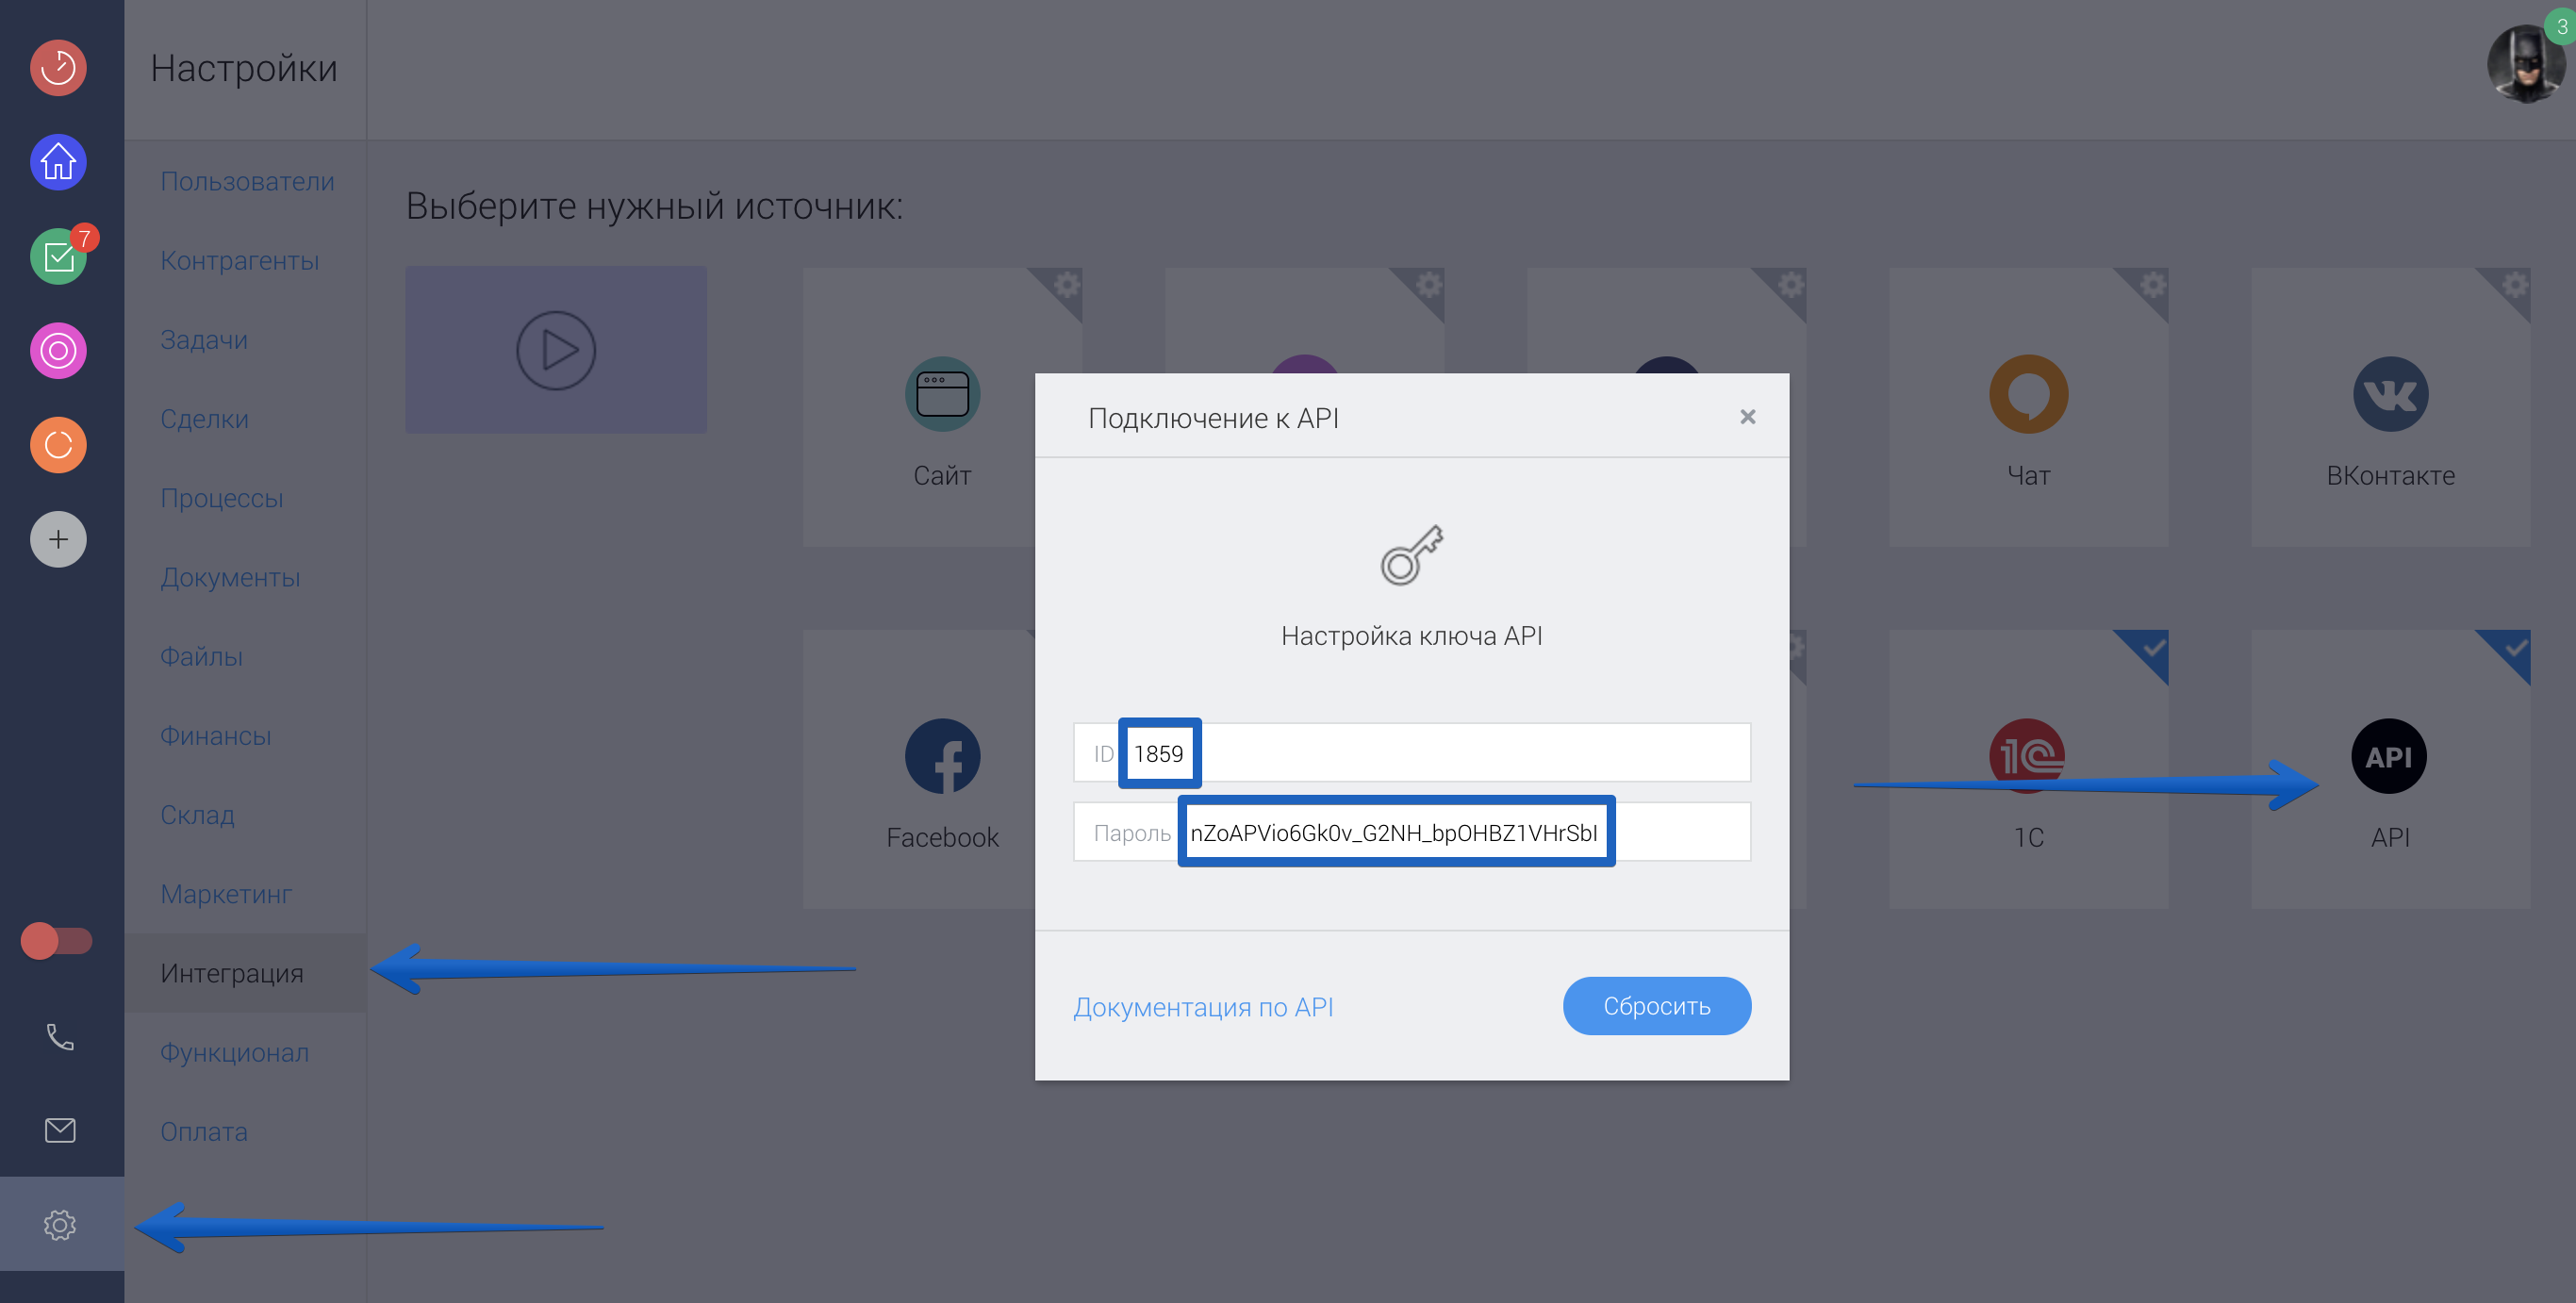
Task: Open Задачи settings section
Action: click(203, 340)
